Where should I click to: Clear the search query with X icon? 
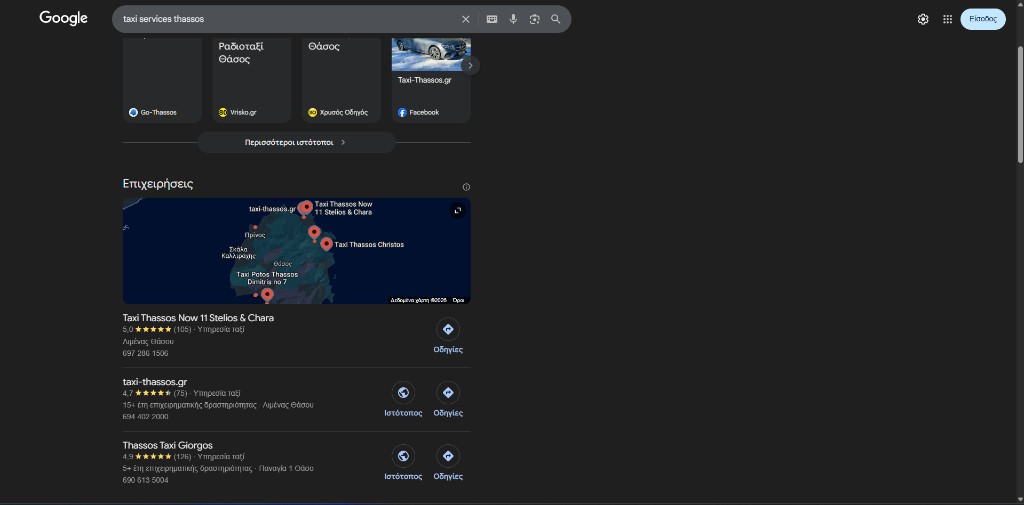pos(466,19)
